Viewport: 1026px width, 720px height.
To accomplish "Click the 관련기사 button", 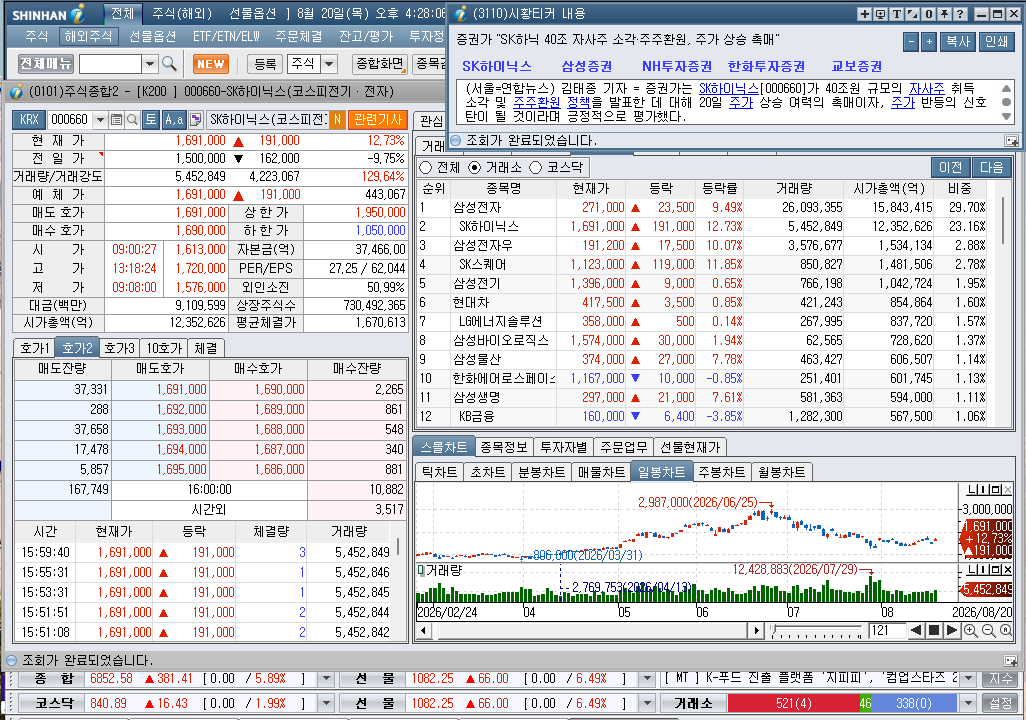I will tap(378, 120).
